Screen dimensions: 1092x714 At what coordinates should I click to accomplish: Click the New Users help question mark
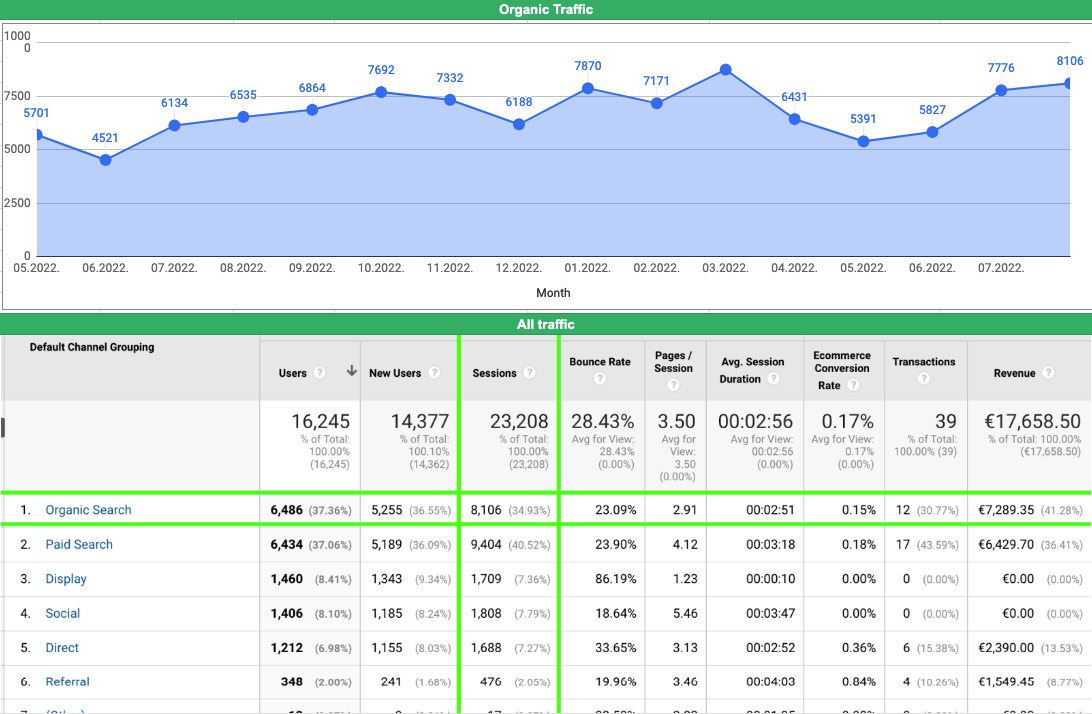pyautogui.click(x=435, y=373)
